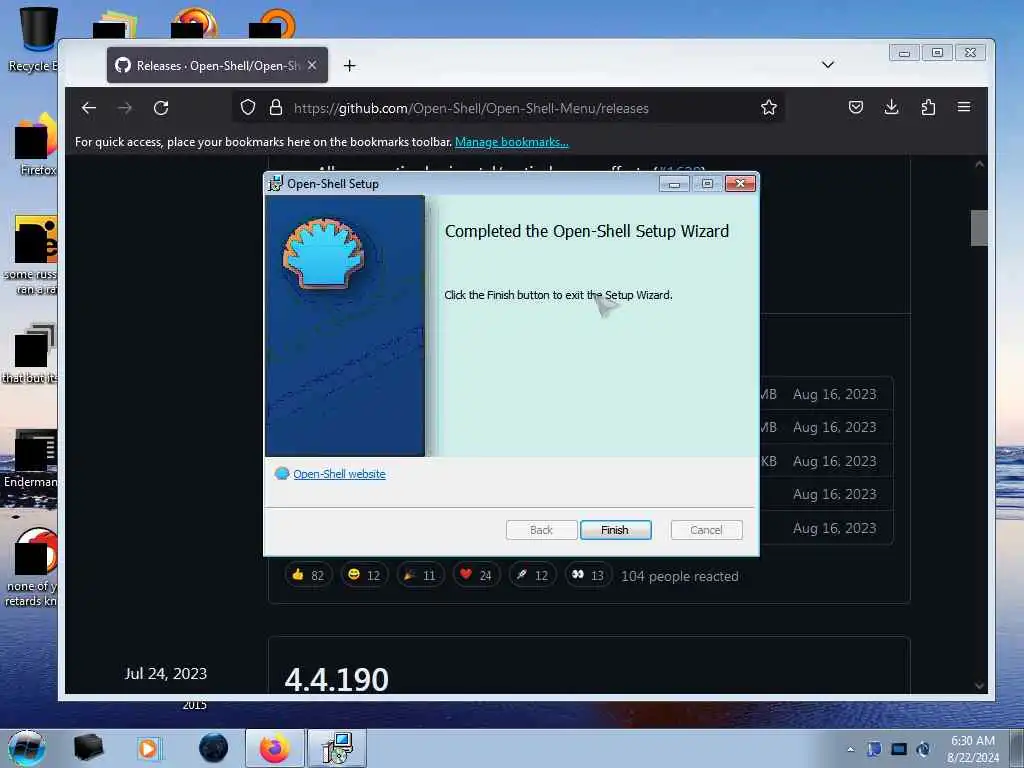Click the tada reaction 11
Image resolution: width=1024 pixels, height=768 pixels.
pos(420,575)
